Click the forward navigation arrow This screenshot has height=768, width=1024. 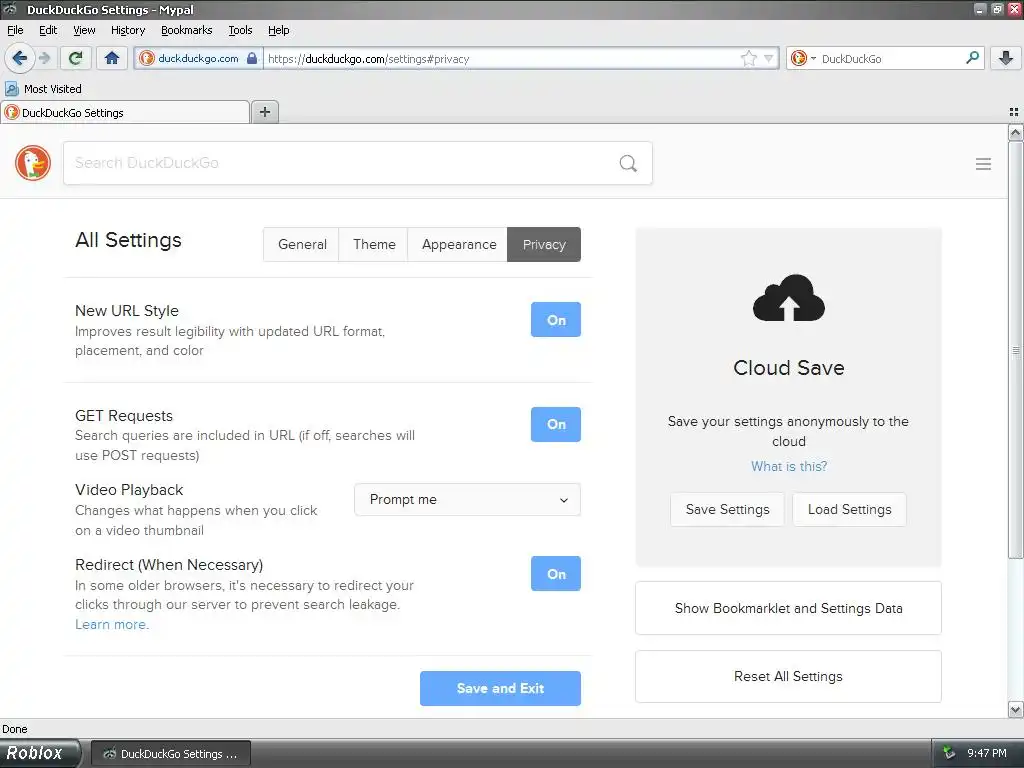44,58
